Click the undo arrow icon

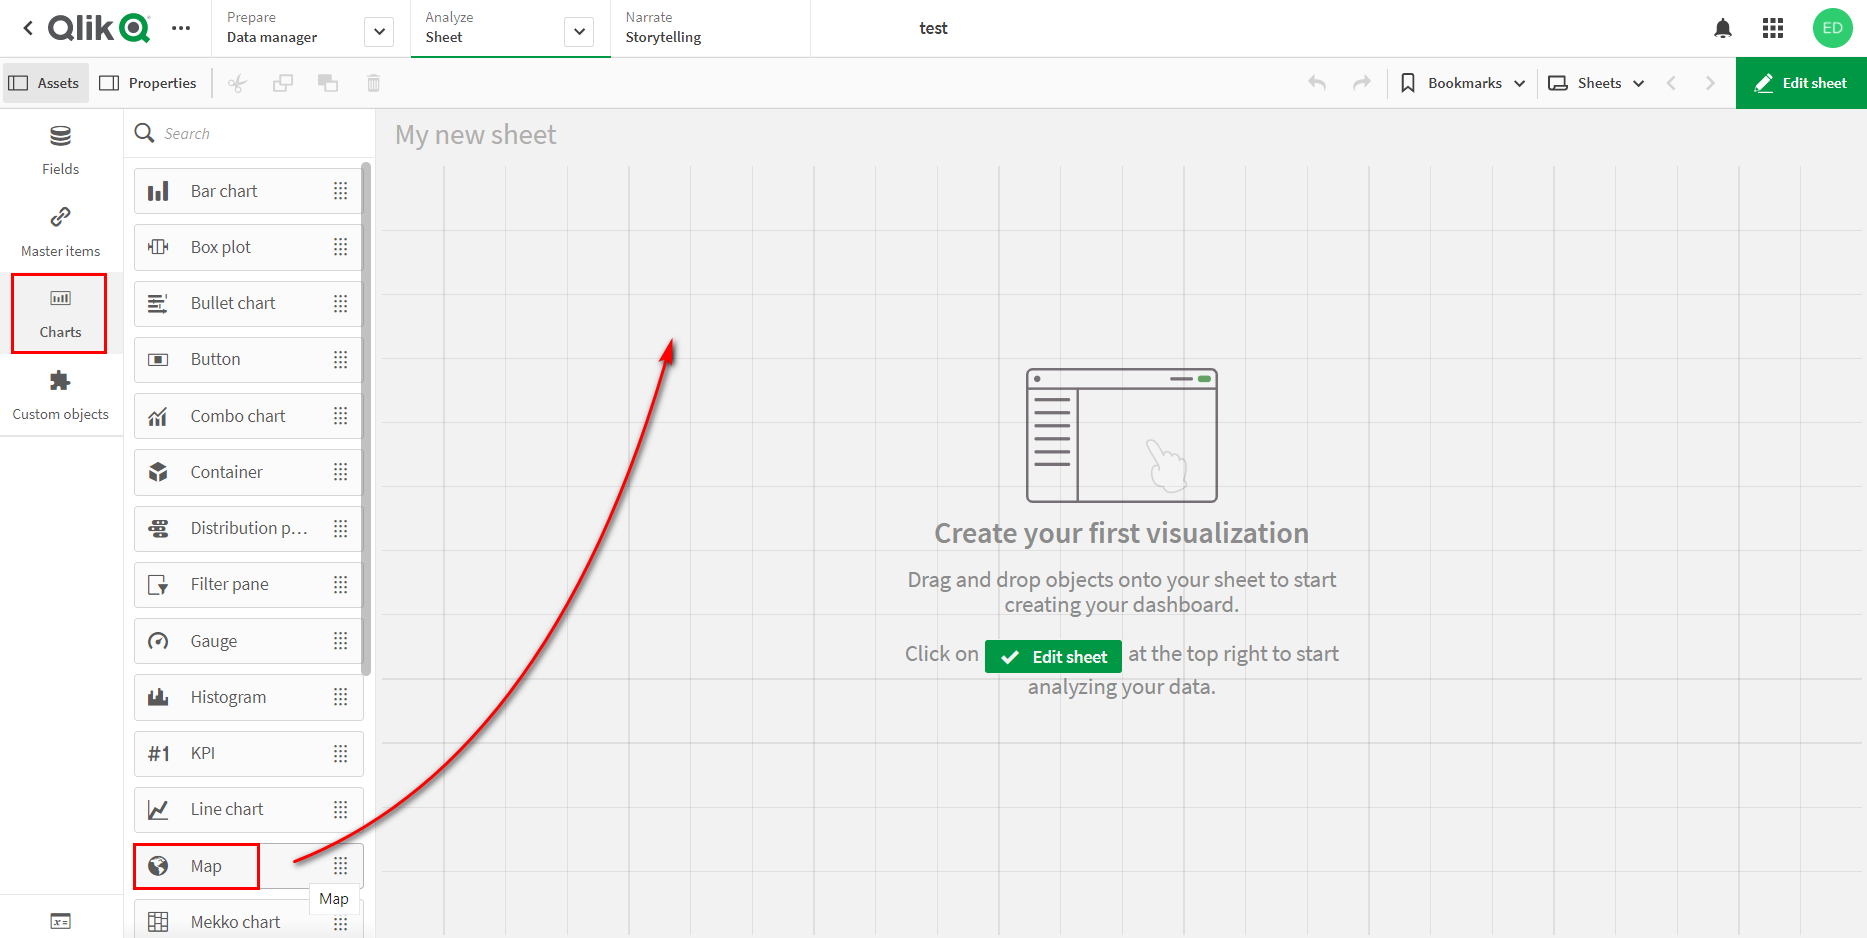point(1316,83)
